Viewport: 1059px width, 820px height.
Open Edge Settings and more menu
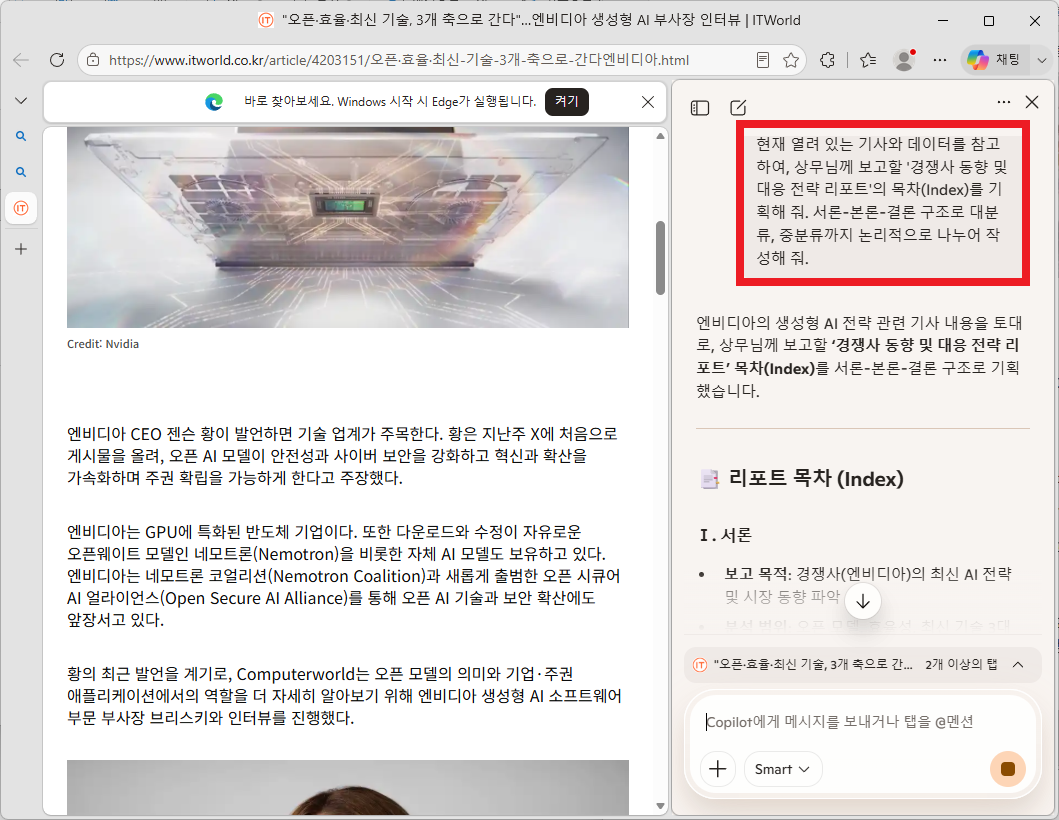(x=939, y=60)
